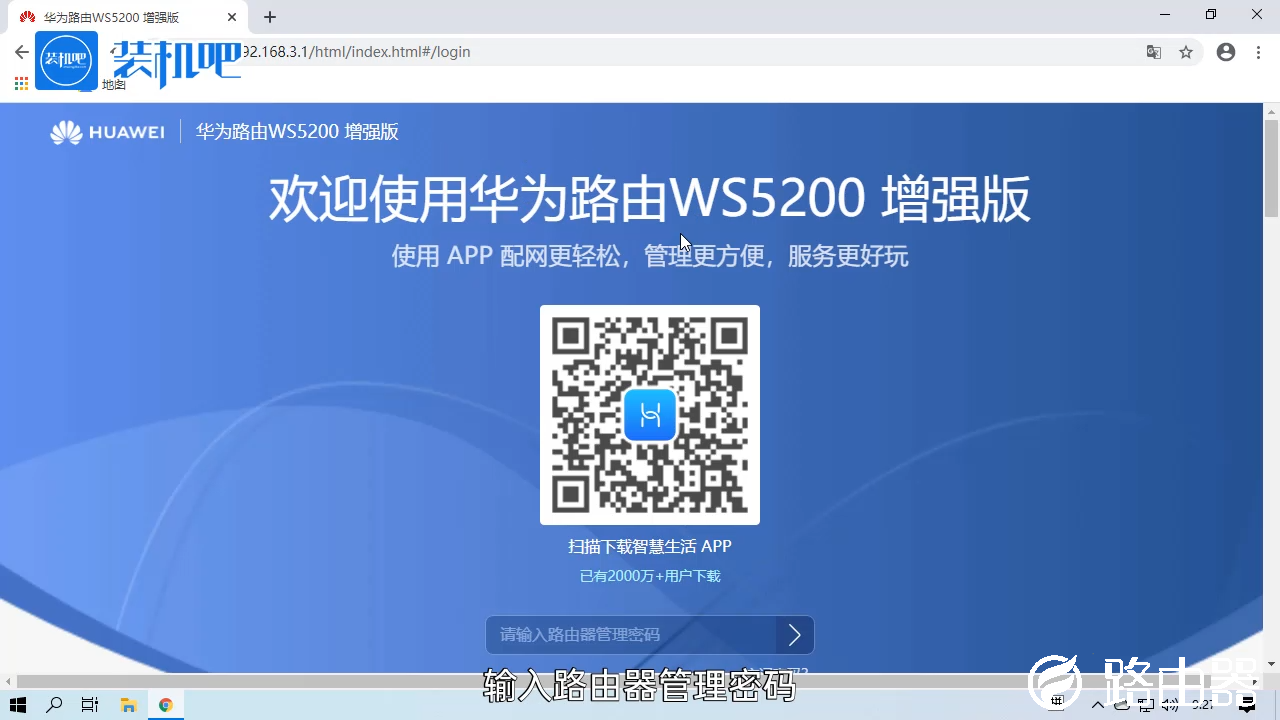This screenshot has height=720, width=1280.
Task: Open the notification center icon
Action: click(x=1247, y=705)
